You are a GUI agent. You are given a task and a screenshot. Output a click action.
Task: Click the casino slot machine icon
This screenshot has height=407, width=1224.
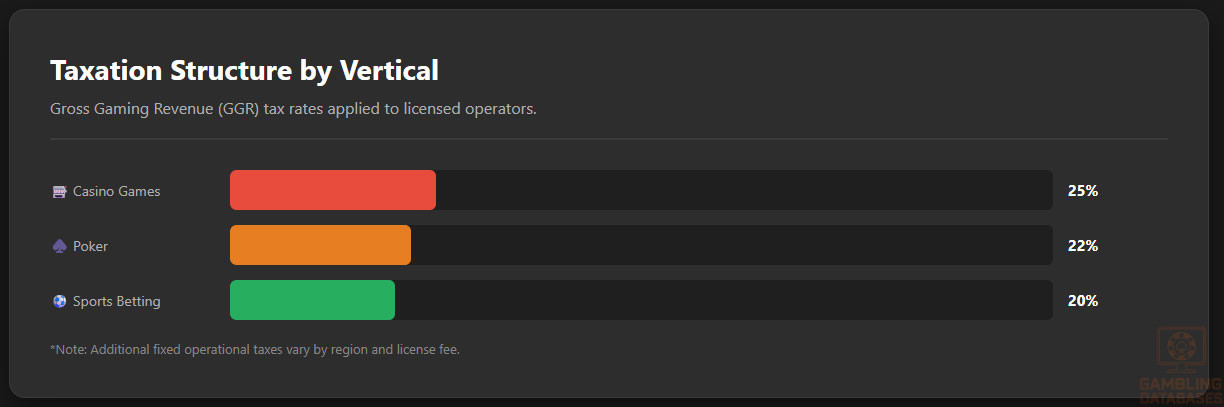point(59,191)
